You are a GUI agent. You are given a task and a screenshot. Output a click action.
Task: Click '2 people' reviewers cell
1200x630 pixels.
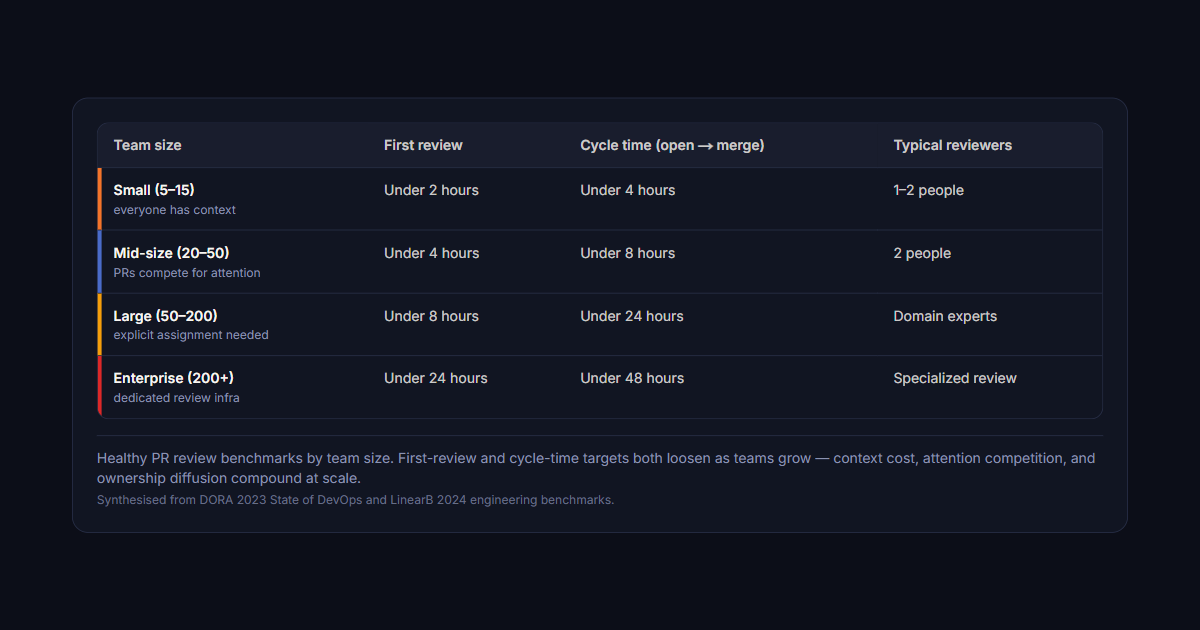[922, 253]
